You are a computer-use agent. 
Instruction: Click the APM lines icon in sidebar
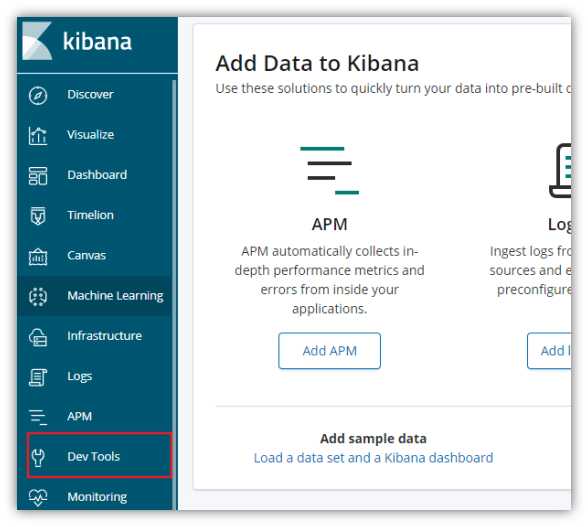(x=38, y=417)
